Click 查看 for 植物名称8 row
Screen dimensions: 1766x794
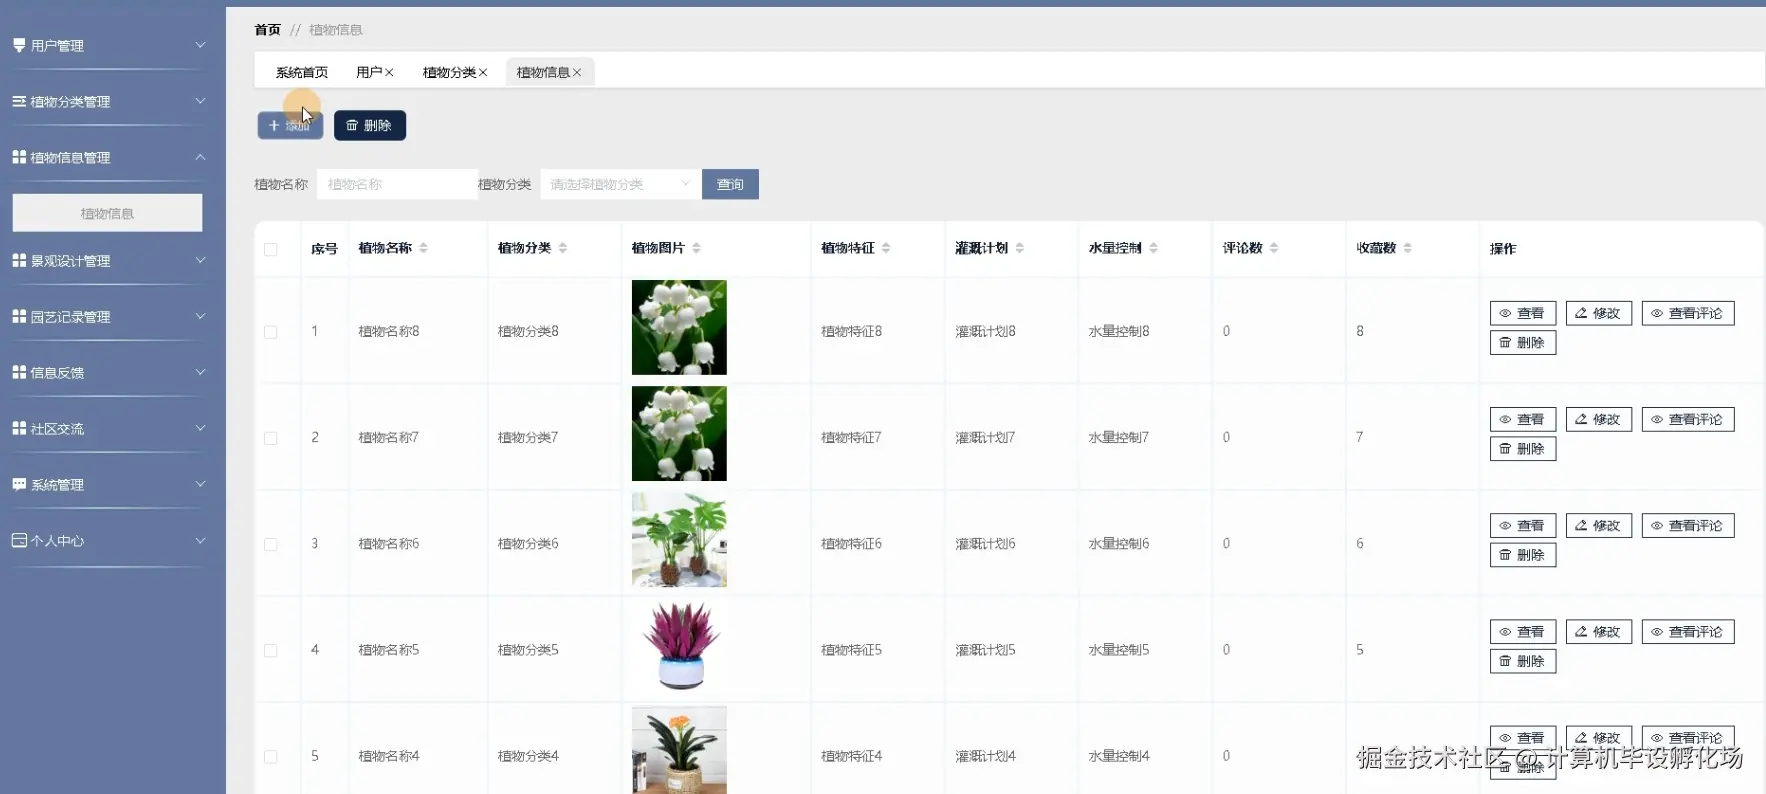(x=1522, y=313)
